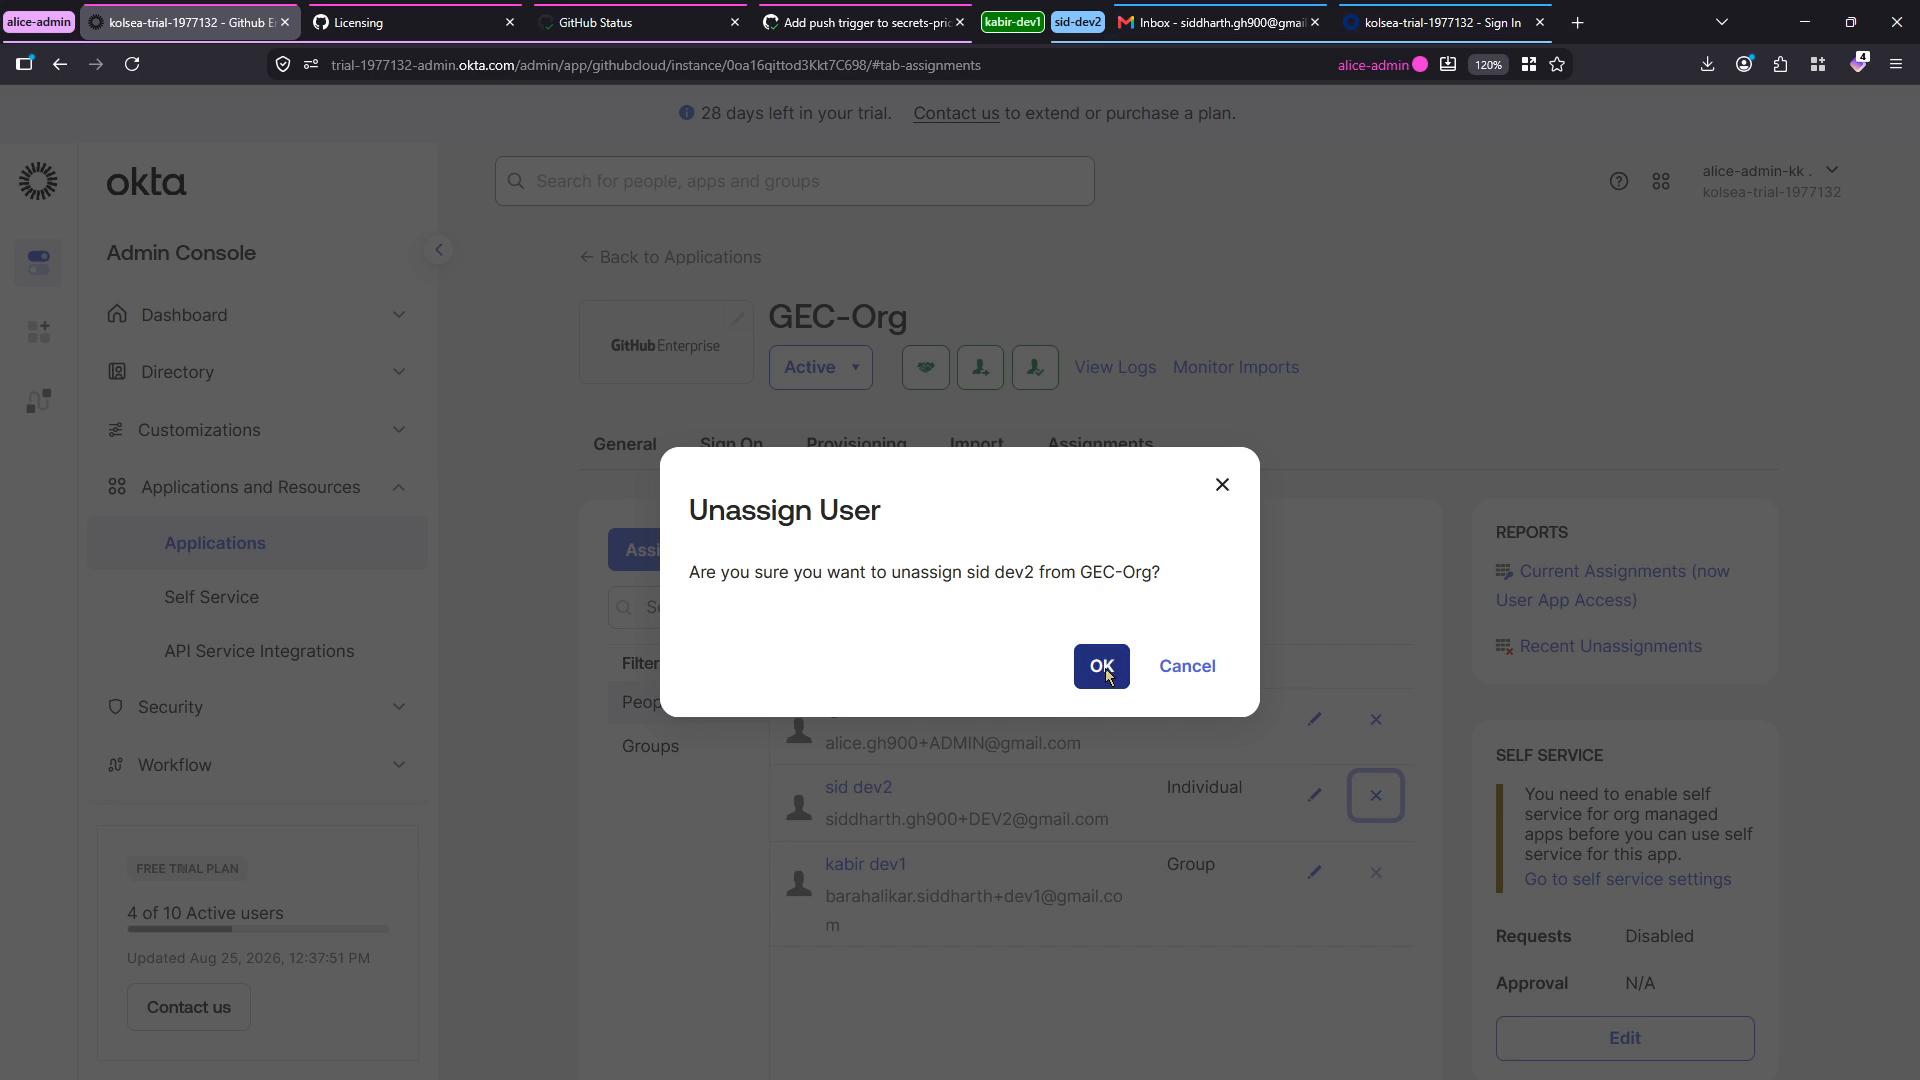Open new browser tab plus icon
Viewport: 1920px width, 1080px height.
tap(1577, 22)
